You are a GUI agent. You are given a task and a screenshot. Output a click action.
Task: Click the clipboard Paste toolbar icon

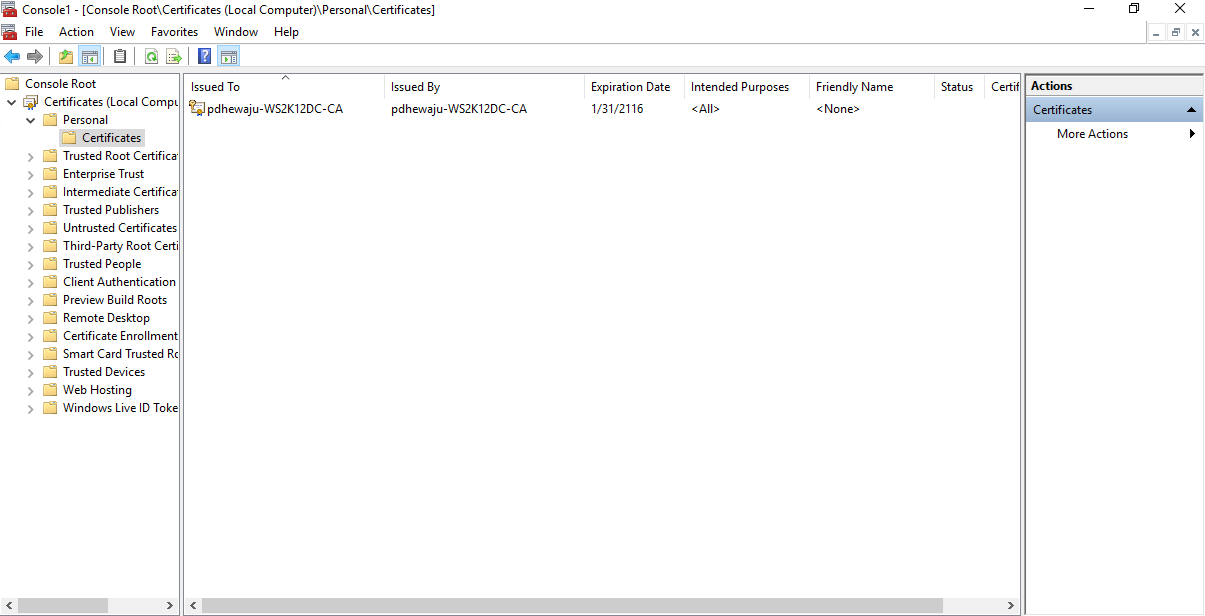[x=120, y=57]
